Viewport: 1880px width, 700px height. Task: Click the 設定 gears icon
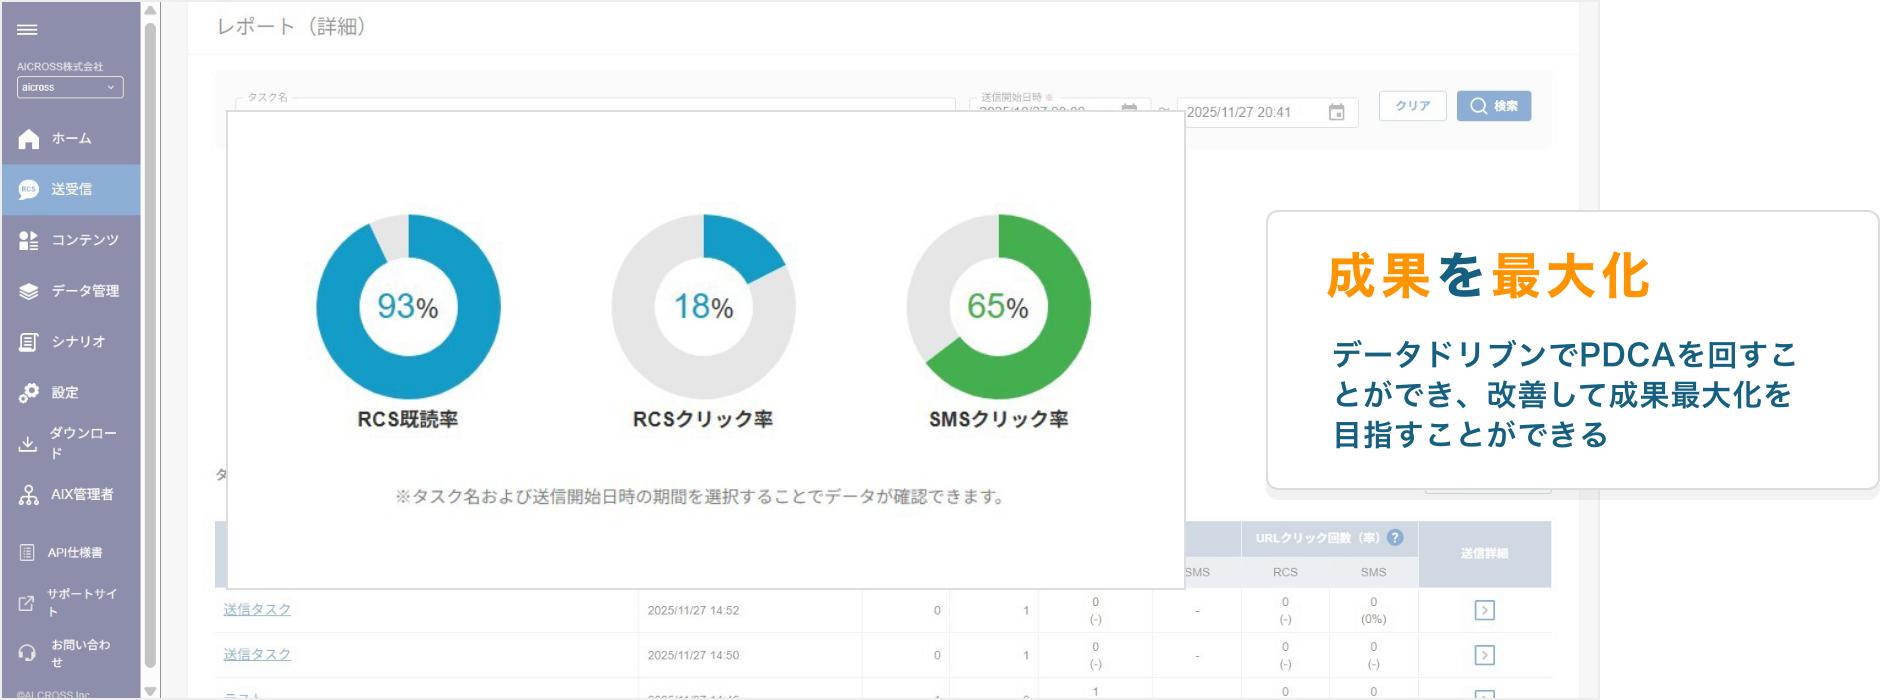[29, 393]
